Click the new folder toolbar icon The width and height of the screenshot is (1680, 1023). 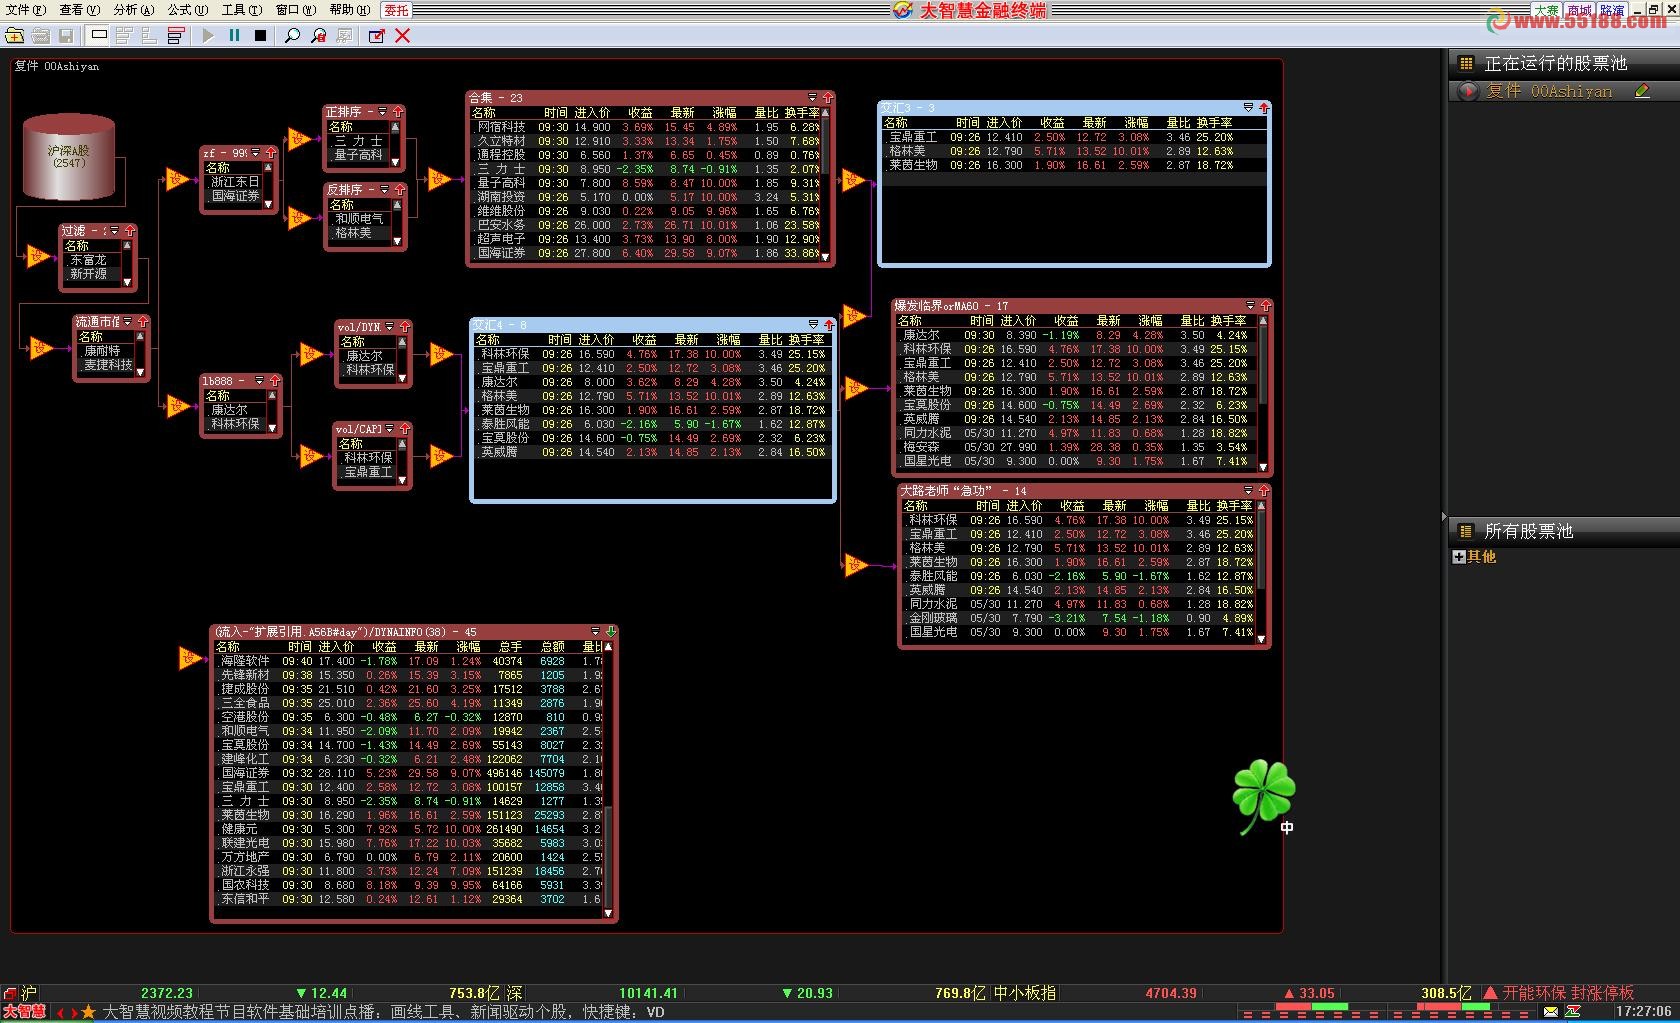(x=15, y=36)
